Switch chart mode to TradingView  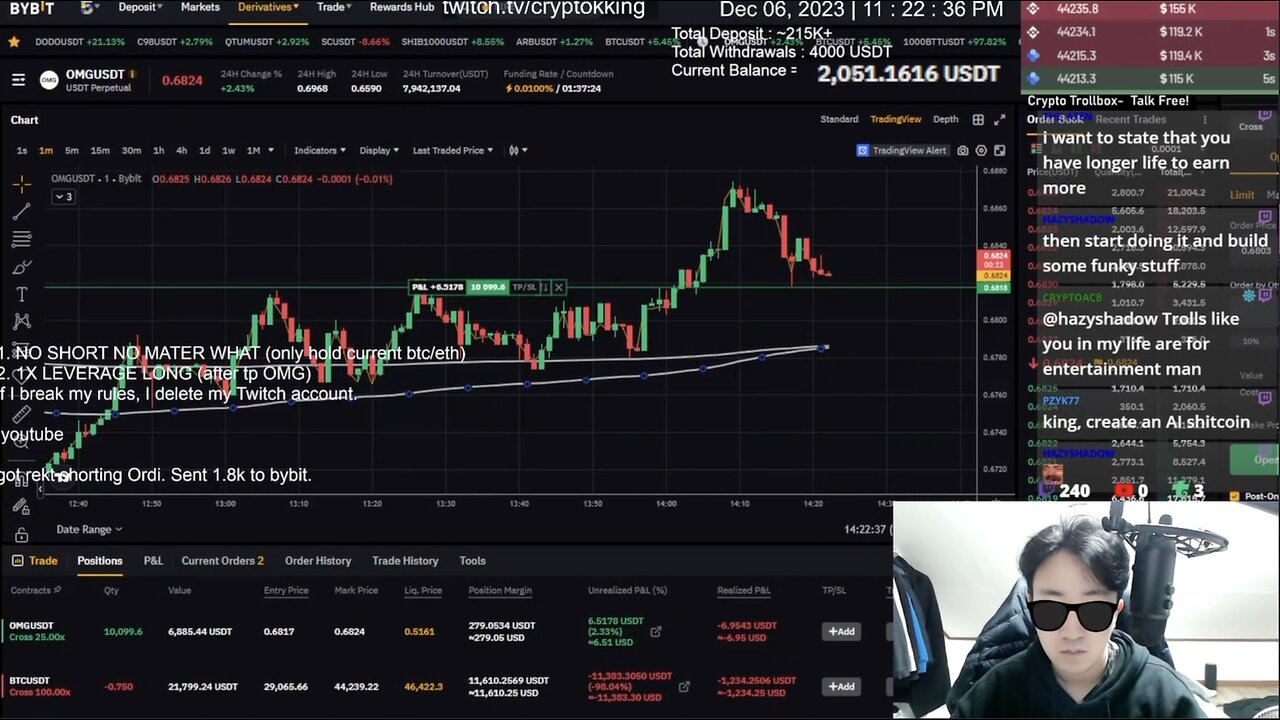click(895, 119)
